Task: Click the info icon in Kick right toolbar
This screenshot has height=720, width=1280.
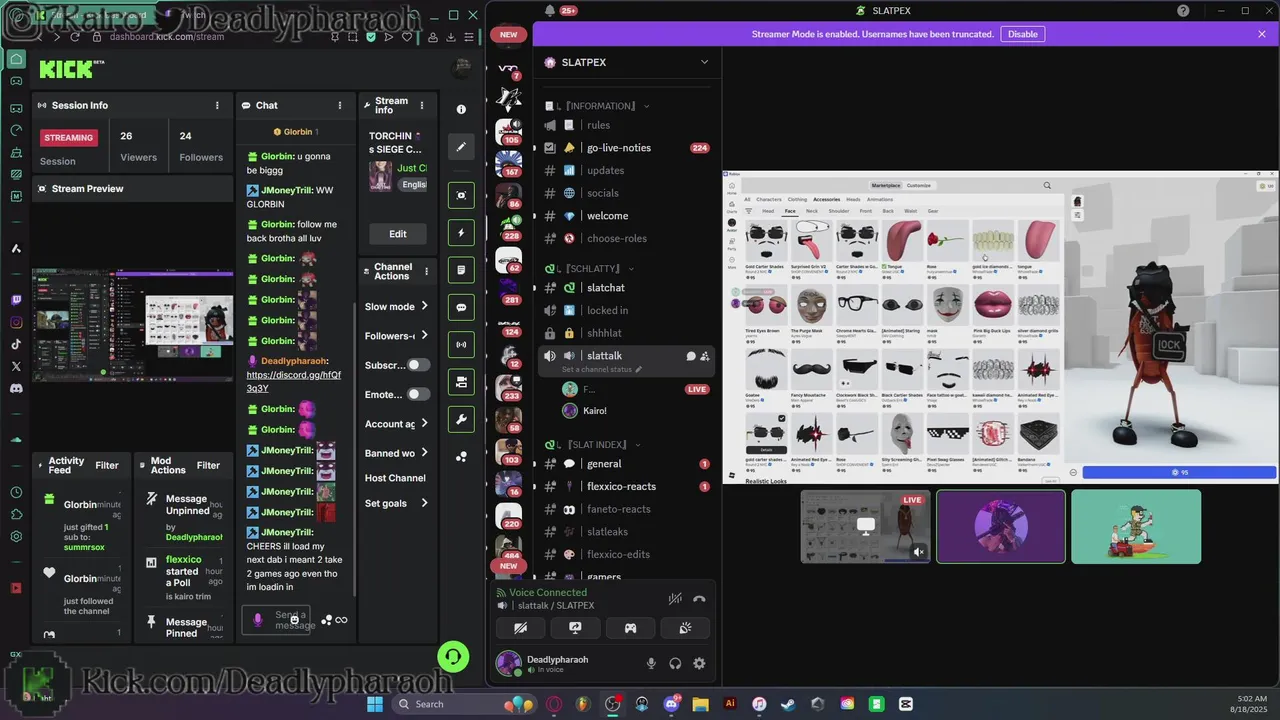Action: tap(461, 109)
